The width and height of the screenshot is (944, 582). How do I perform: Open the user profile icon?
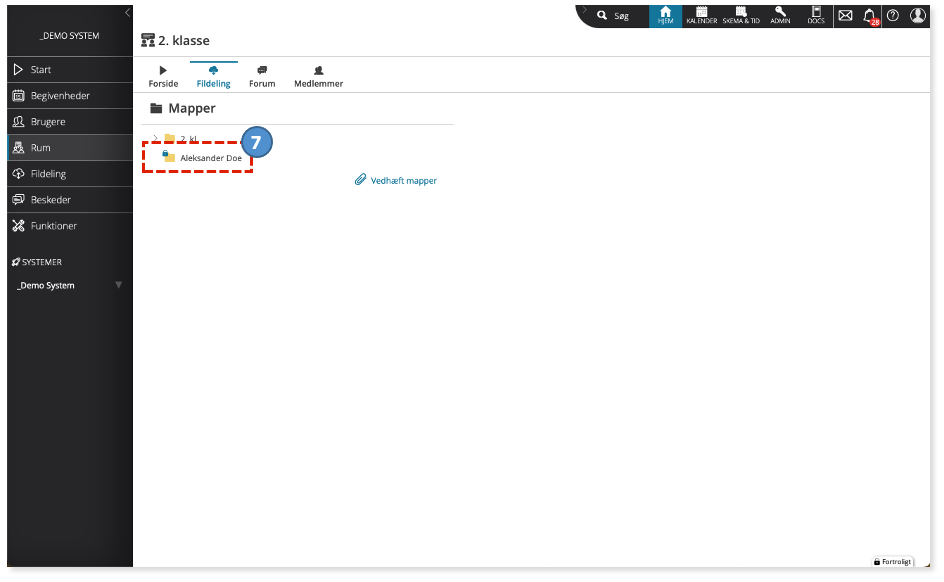tap(918, 16)
